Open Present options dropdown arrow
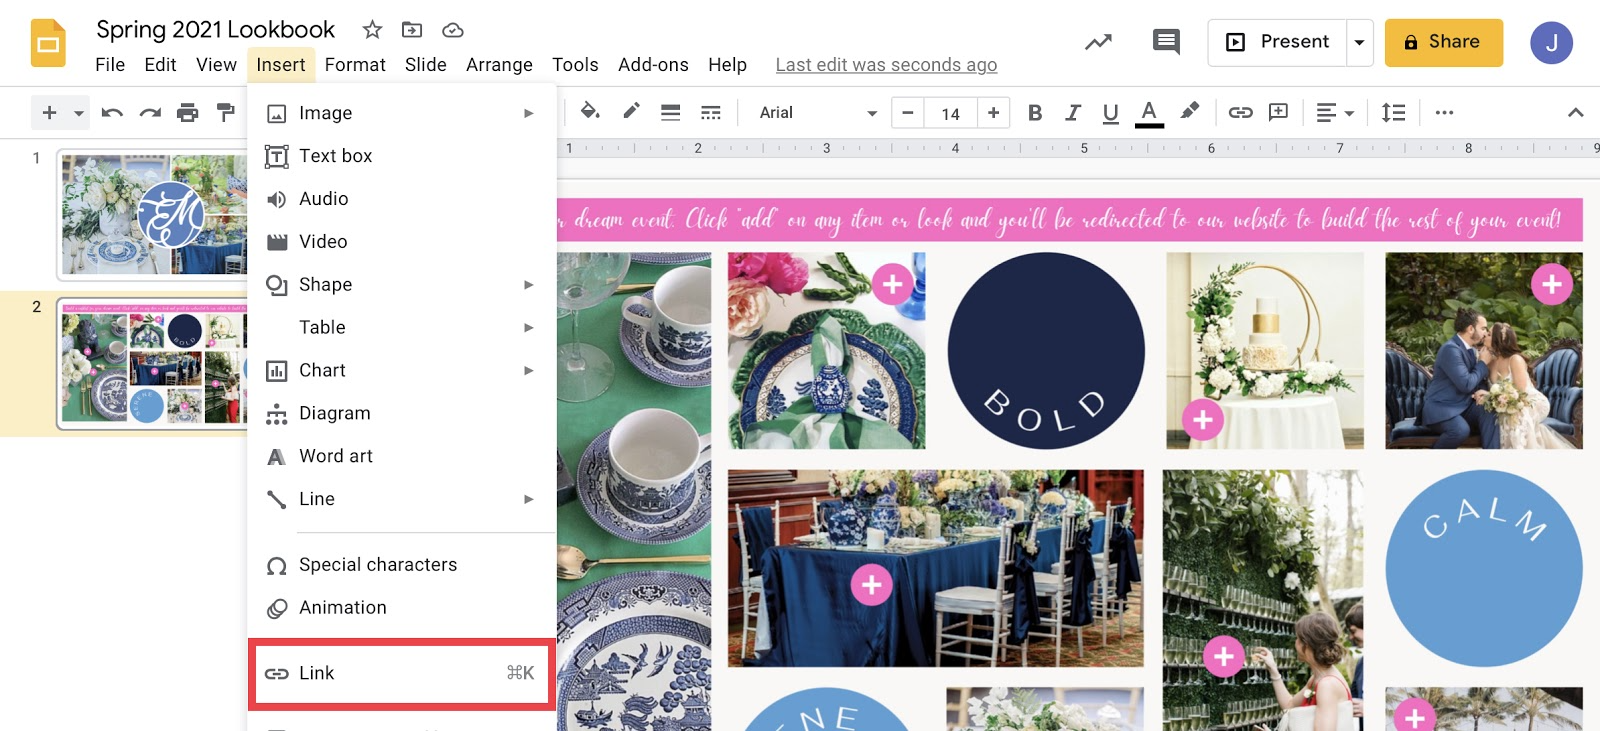 coord(1359,42)
